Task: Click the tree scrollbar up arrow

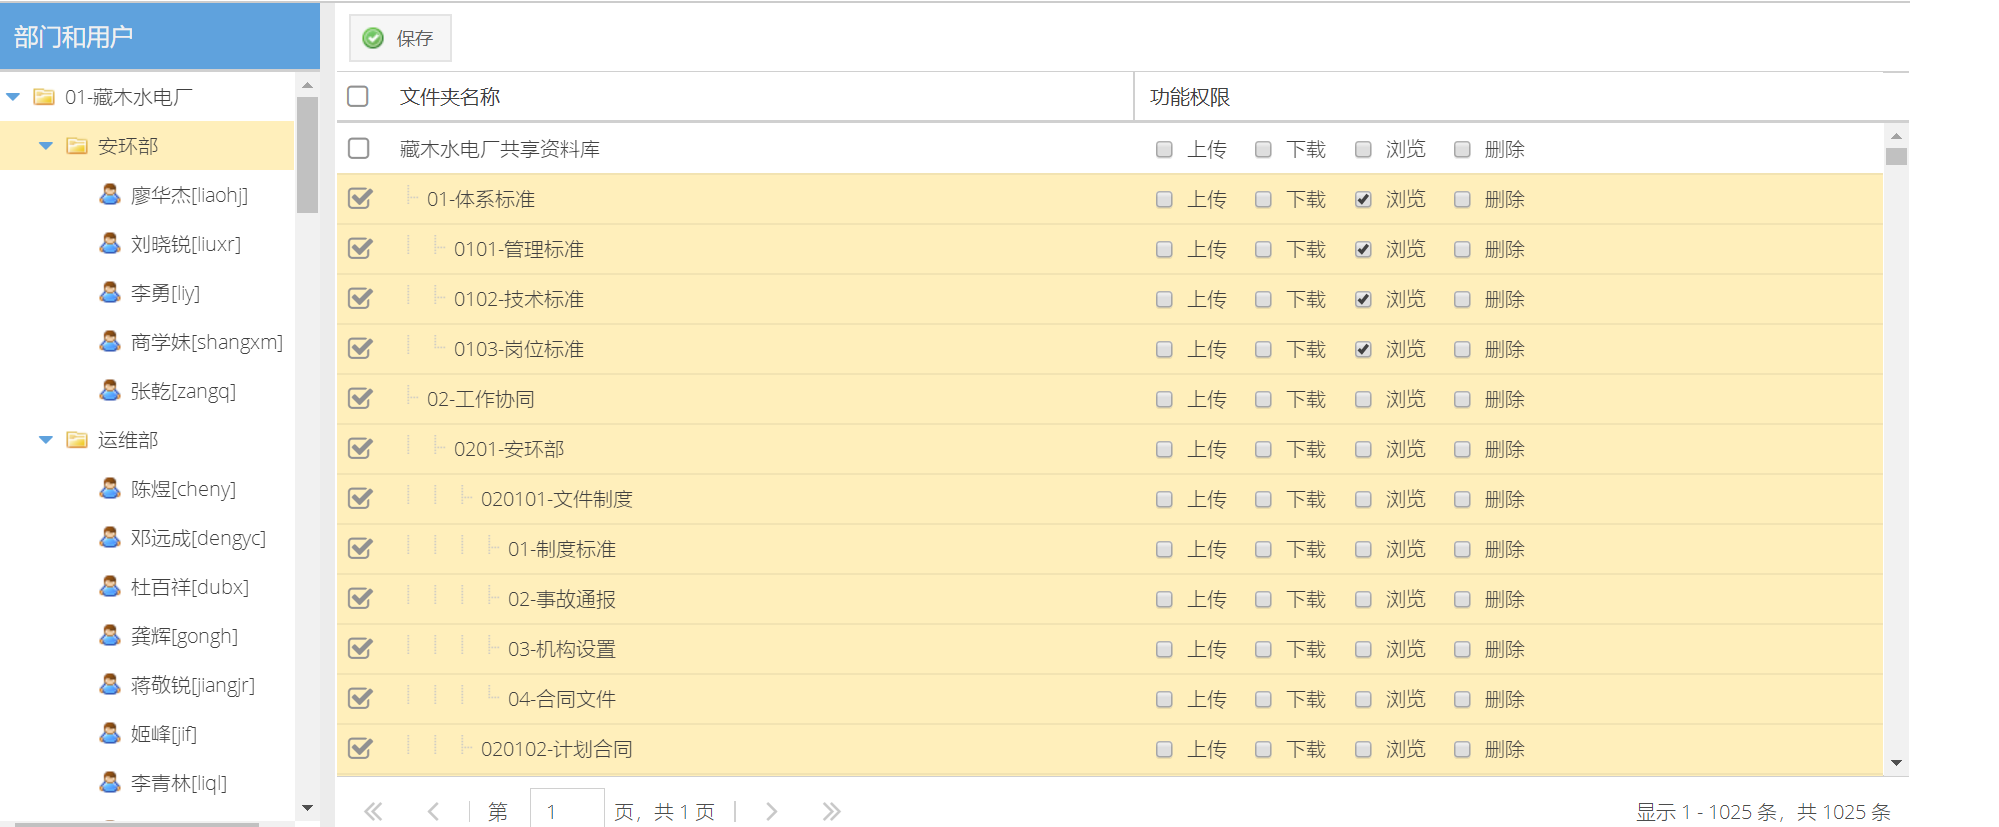Action: click(x=307, y=86)
